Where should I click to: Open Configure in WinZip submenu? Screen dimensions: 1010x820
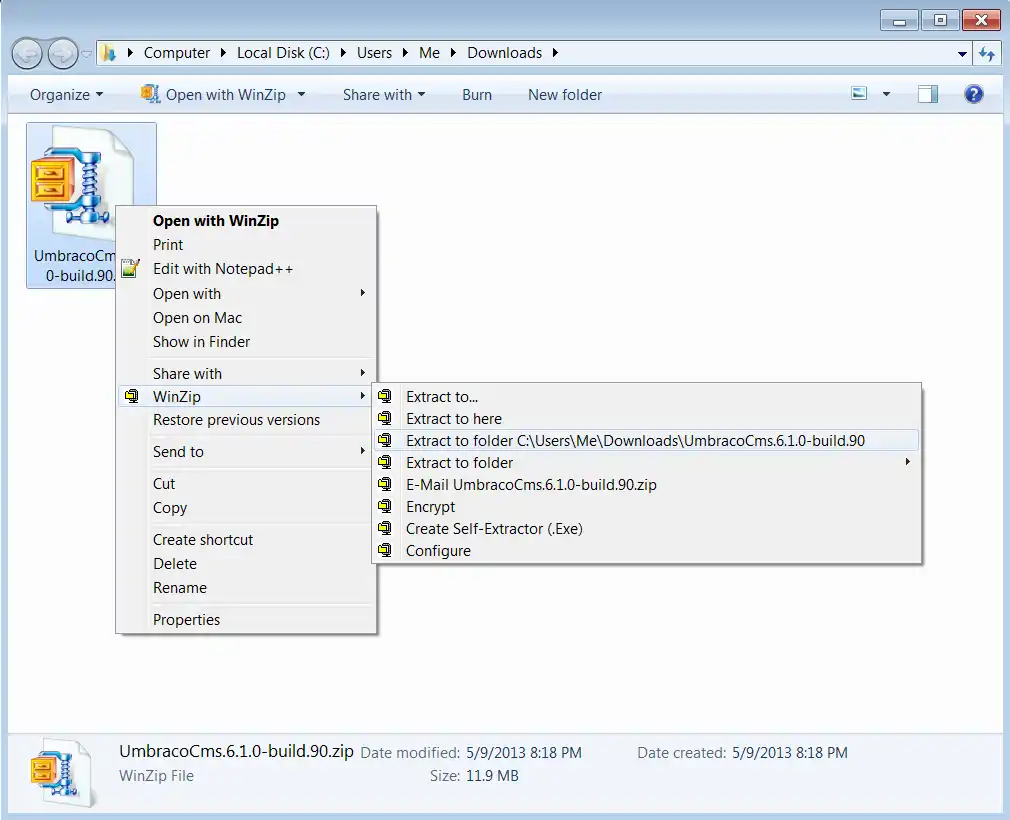coord(647,551)
